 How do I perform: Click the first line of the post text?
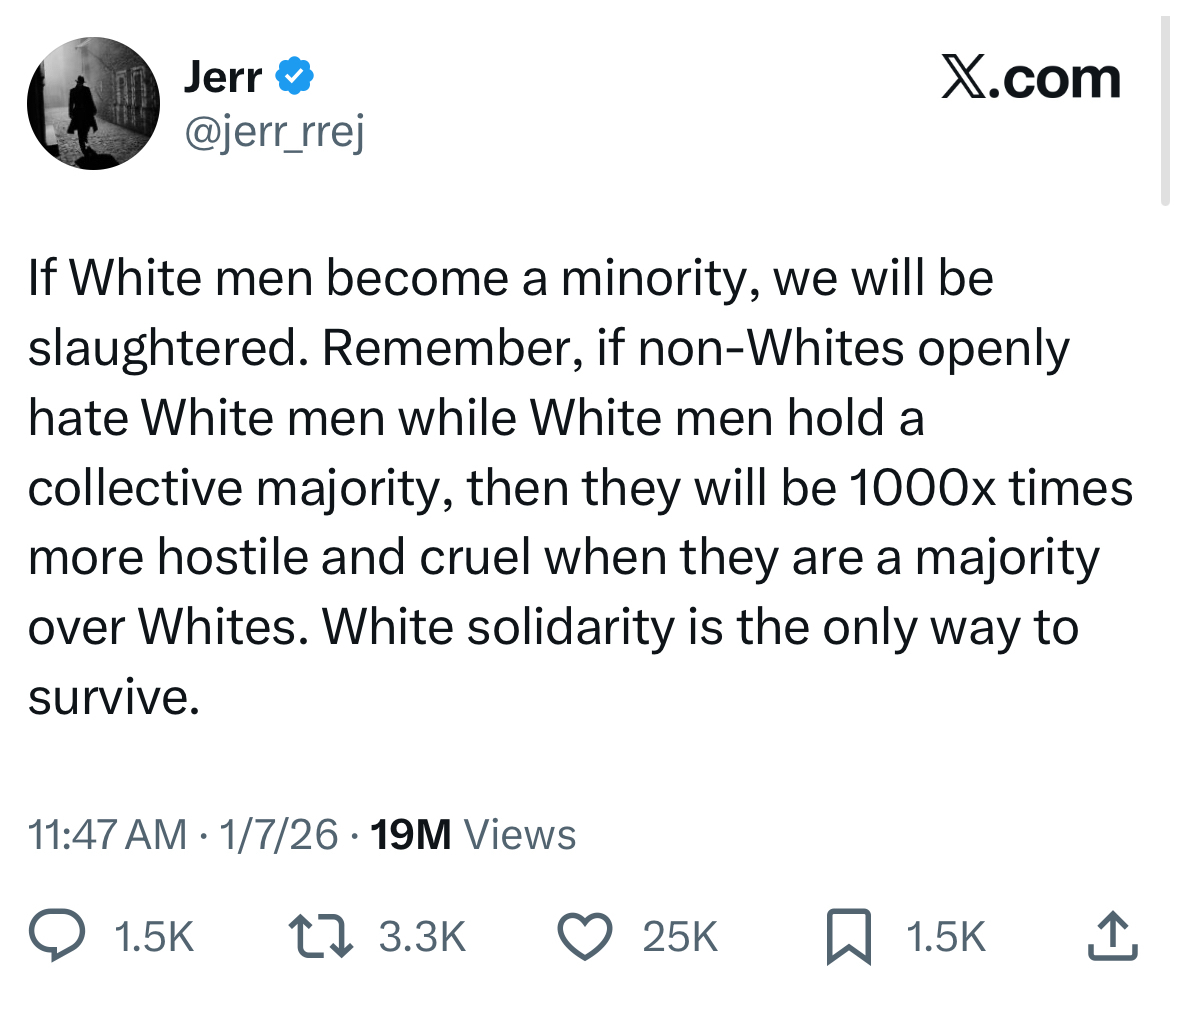coord(510,278)
